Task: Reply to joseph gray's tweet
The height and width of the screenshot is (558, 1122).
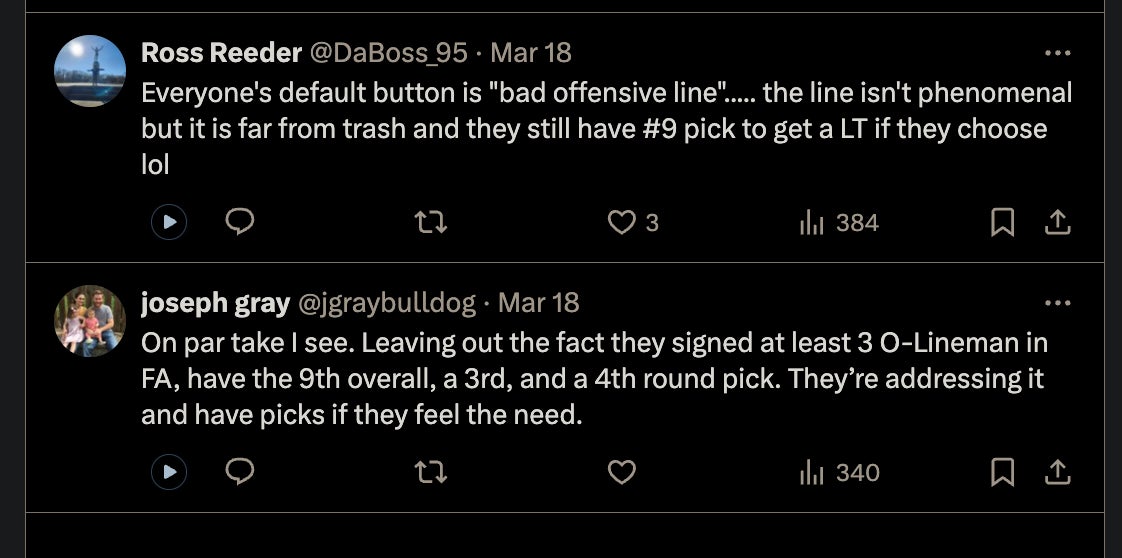Action: [240, 471]
